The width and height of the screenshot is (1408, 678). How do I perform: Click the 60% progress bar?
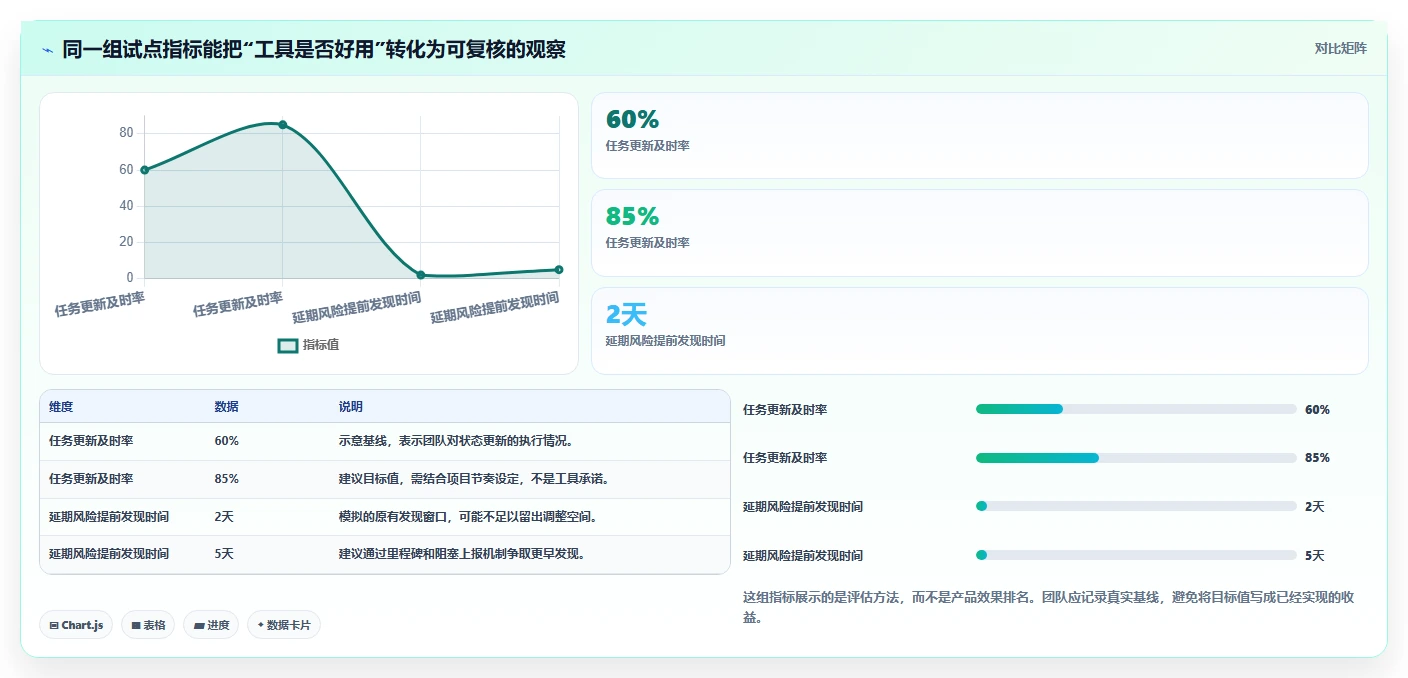1136,409
